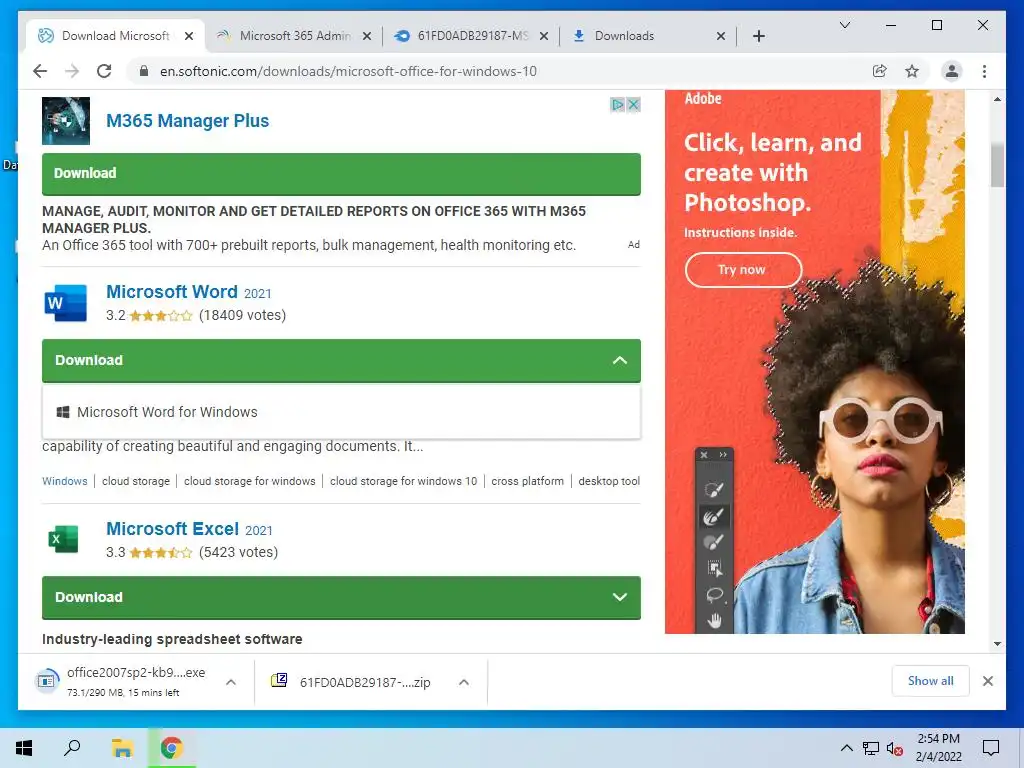
Task: Close the ad with X icon
Action: [x=633, y=104]
